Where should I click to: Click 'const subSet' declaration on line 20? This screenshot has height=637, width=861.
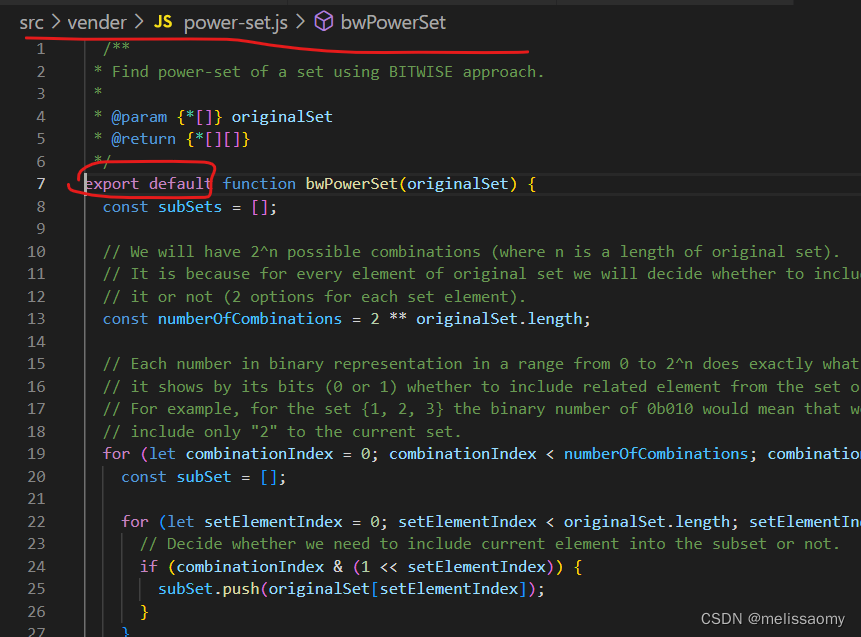(x=176, y=477)
